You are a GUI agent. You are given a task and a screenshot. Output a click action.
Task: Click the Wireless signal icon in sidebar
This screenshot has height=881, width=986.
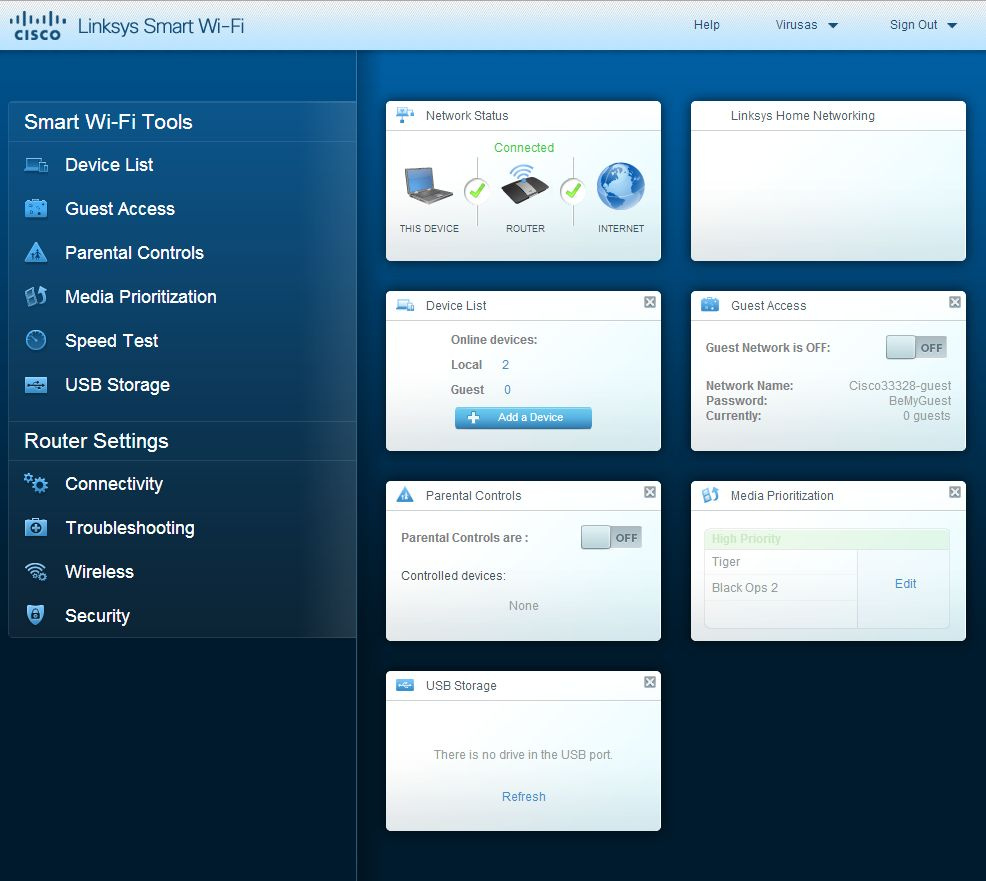tap(36, 571)
